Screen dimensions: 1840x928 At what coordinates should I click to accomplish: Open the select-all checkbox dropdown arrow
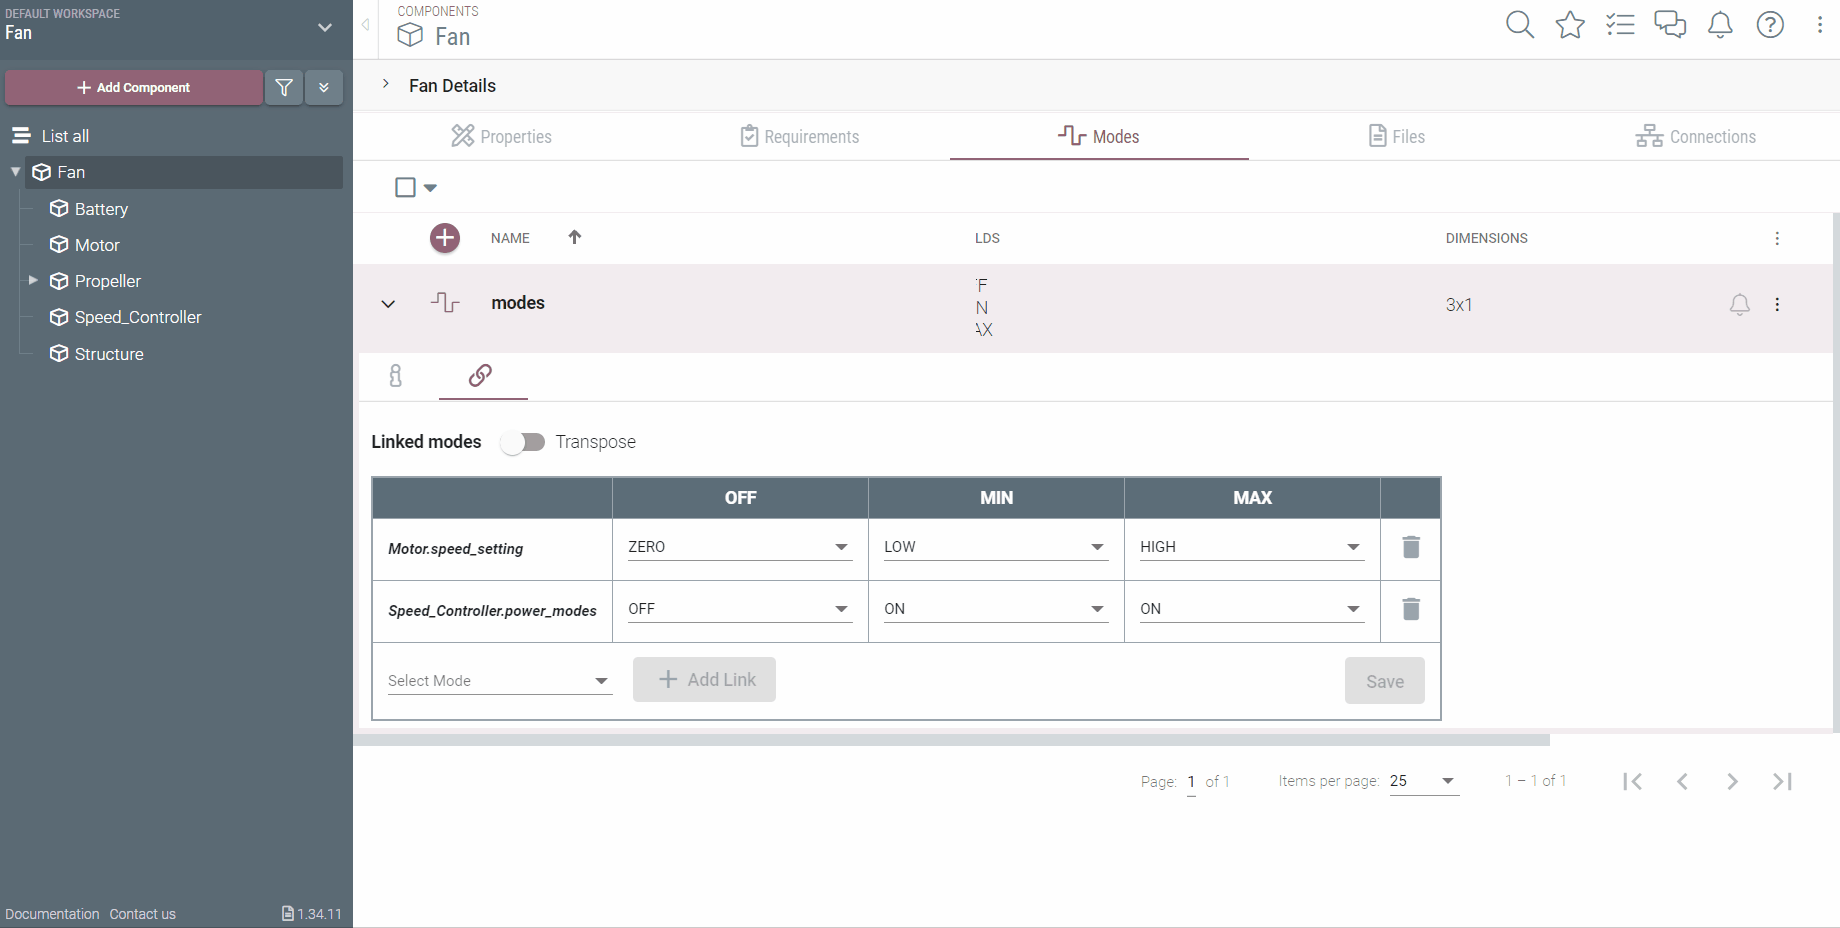coord(430,187)
